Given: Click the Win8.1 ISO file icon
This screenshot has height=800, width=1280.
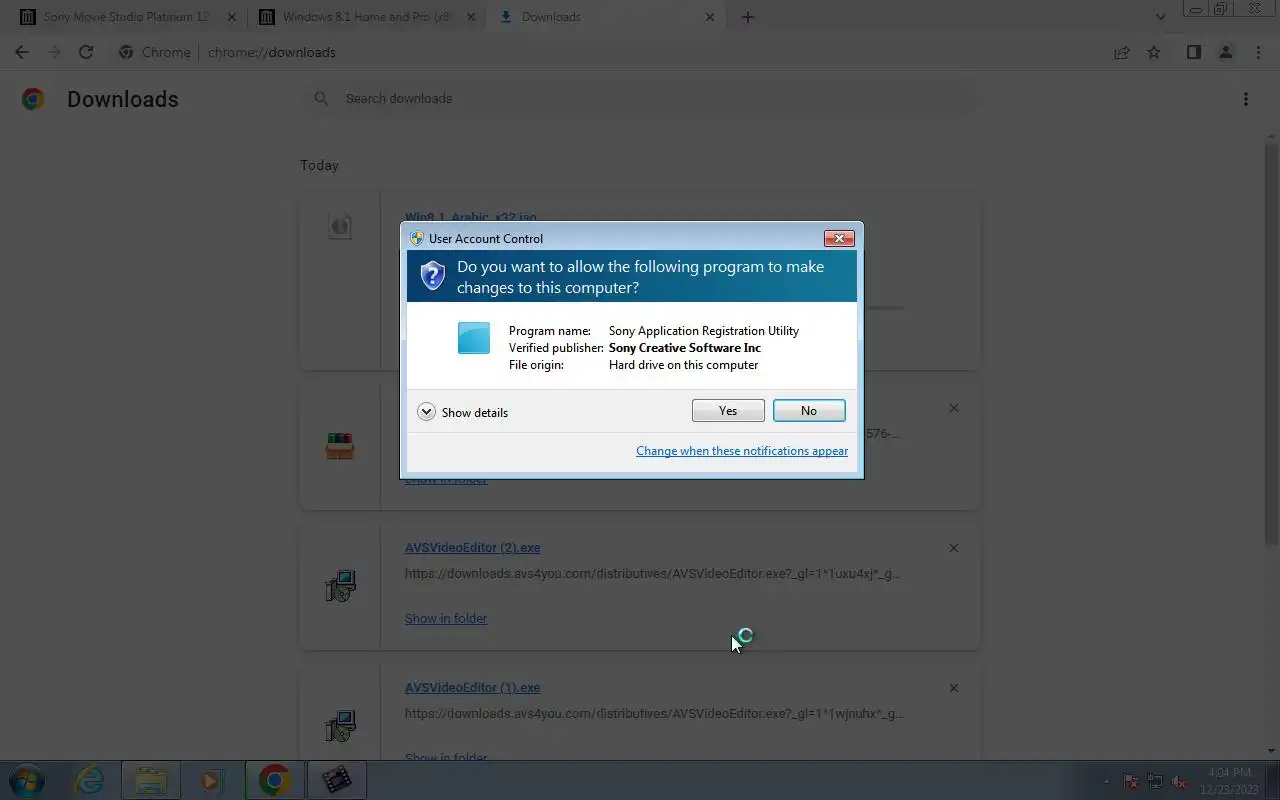Looking at the screenshot, I should pyautogui.click(x=340, y=226).
